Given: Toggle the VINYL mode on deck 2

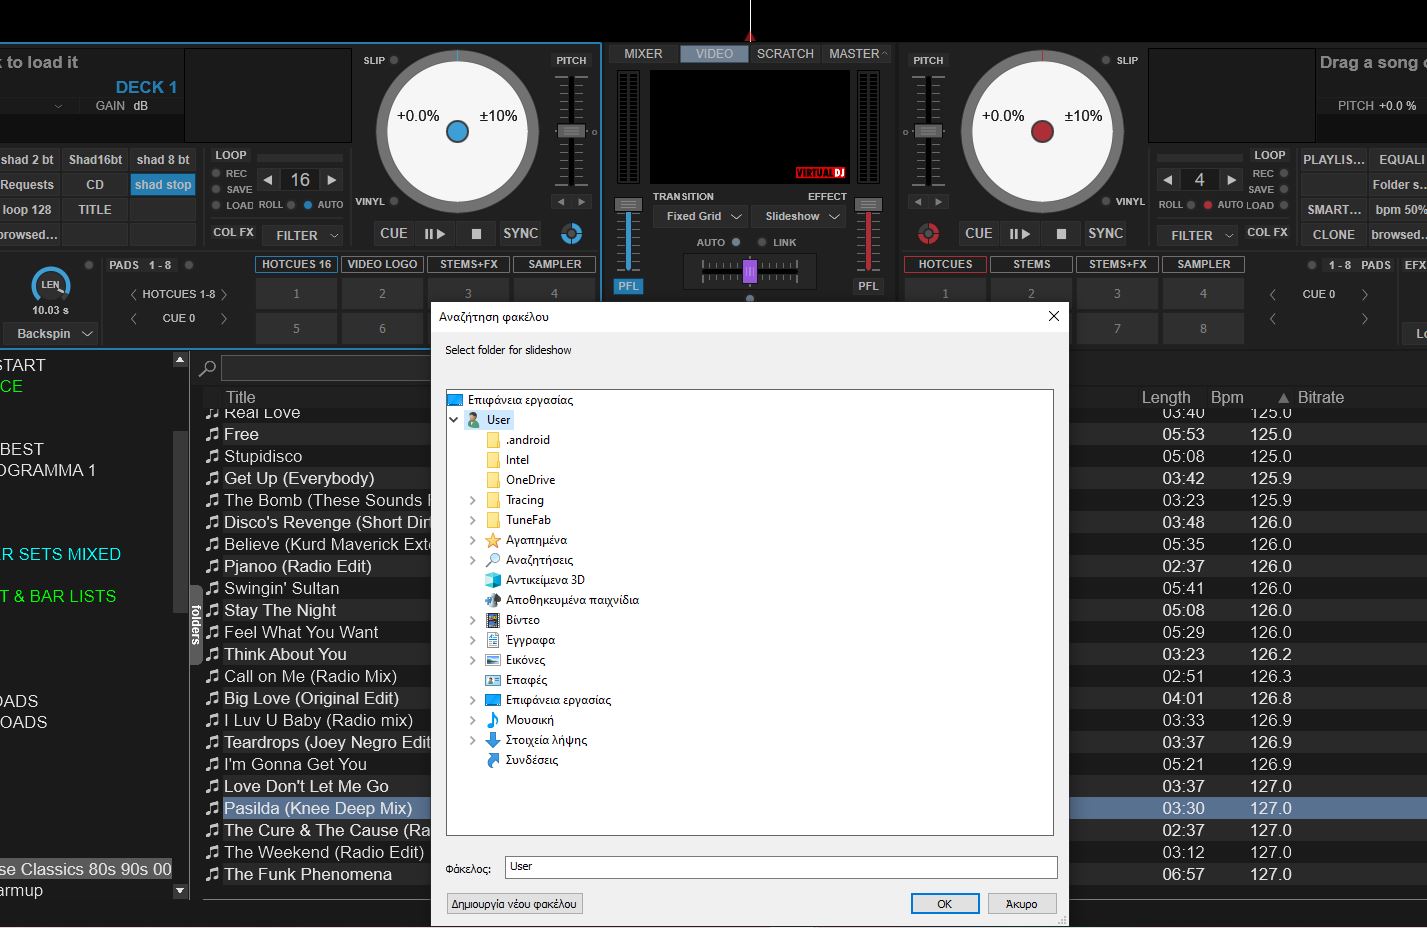Looking at the screenshot, I should pyautogui.click(x=1107, y=201).
